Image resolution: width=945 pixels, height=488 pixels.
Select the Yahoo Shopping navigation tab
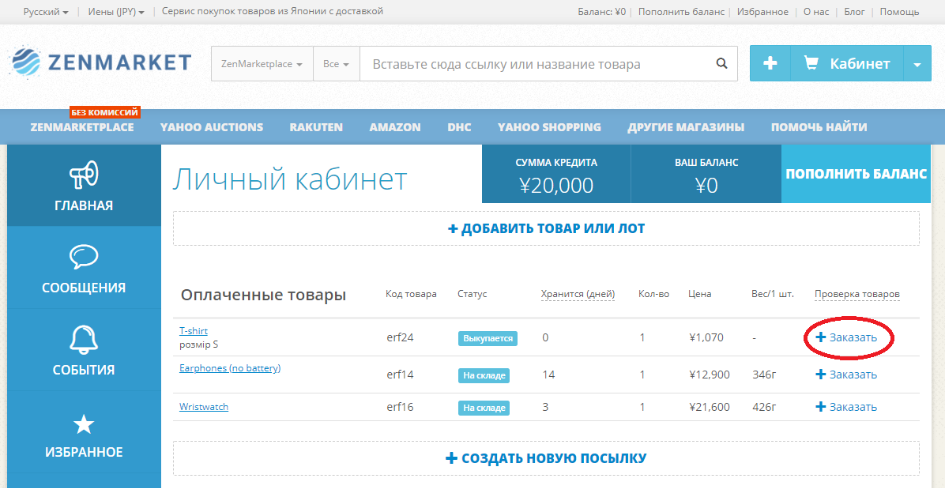[x=549, y=127]
